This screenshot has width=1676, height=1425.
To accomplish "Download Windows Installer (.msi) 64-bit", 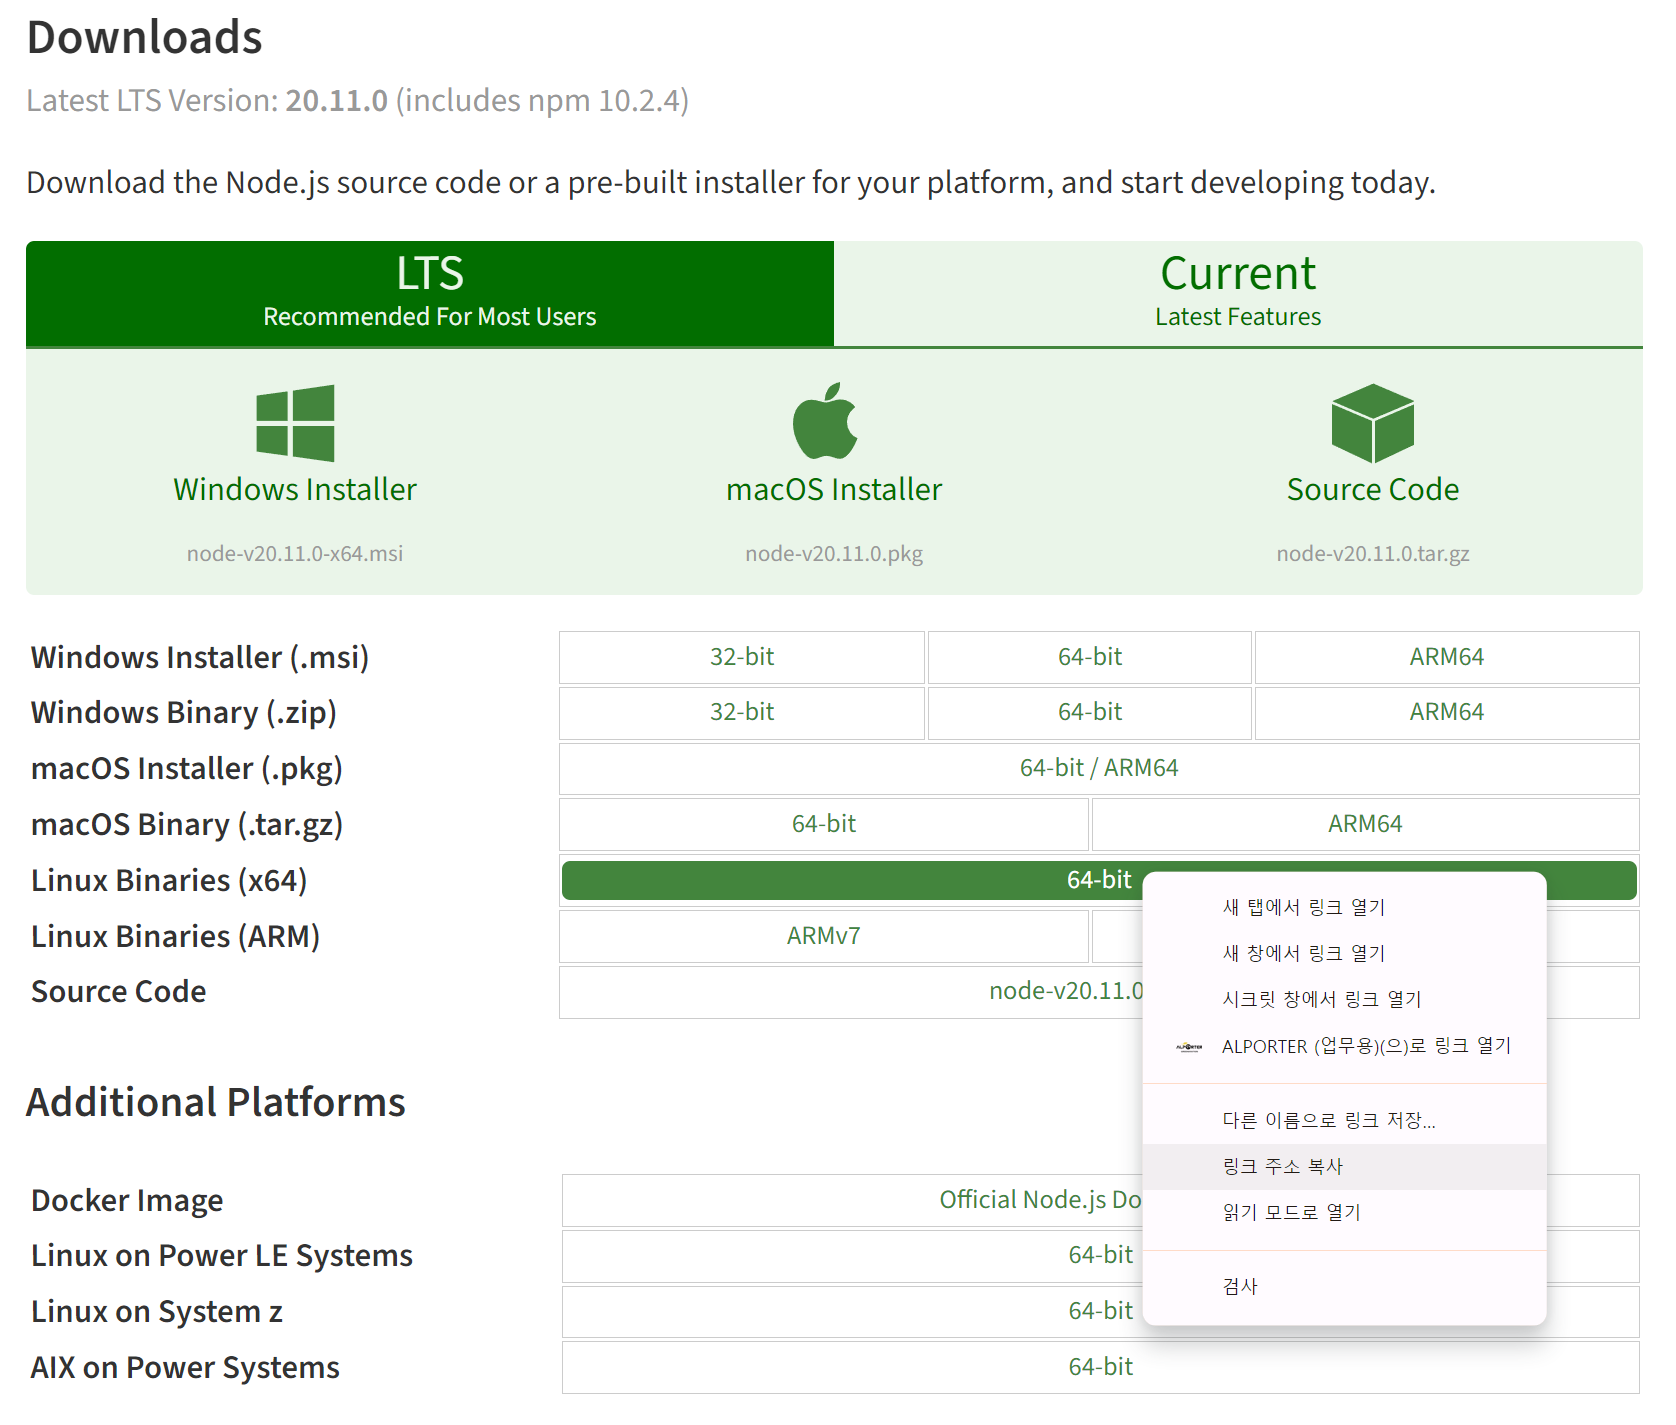I will point(1090,657).
